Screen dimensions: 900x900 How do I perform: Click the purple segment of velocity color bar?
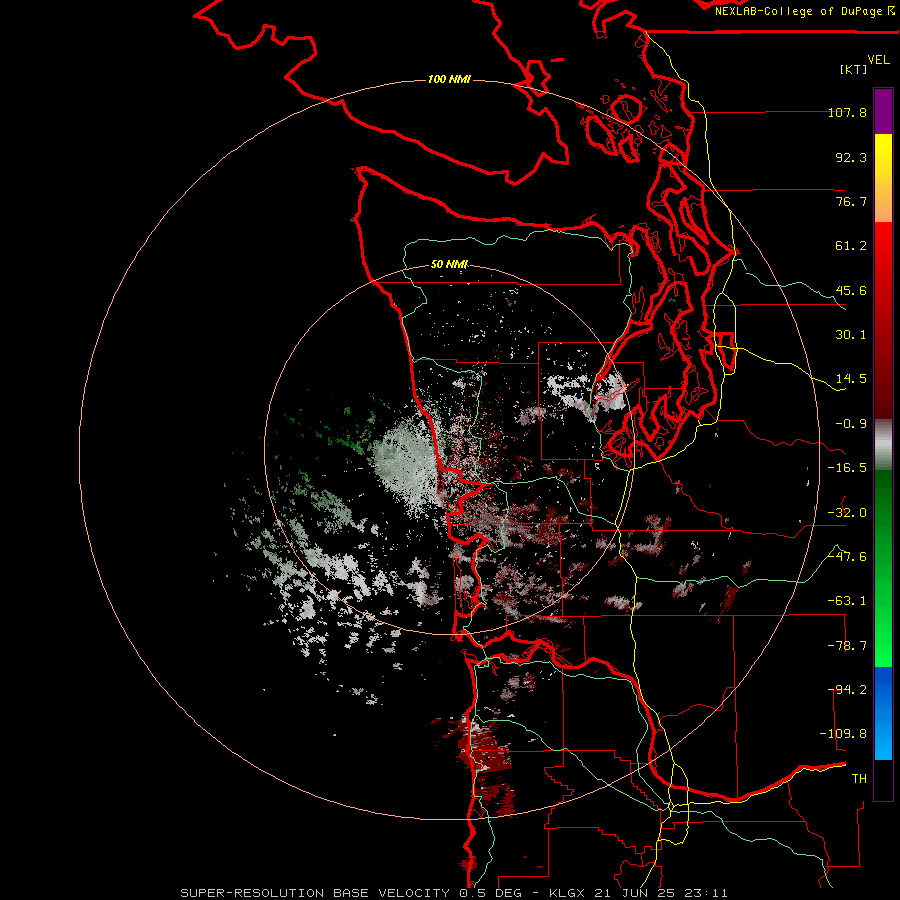pos(883,111)
